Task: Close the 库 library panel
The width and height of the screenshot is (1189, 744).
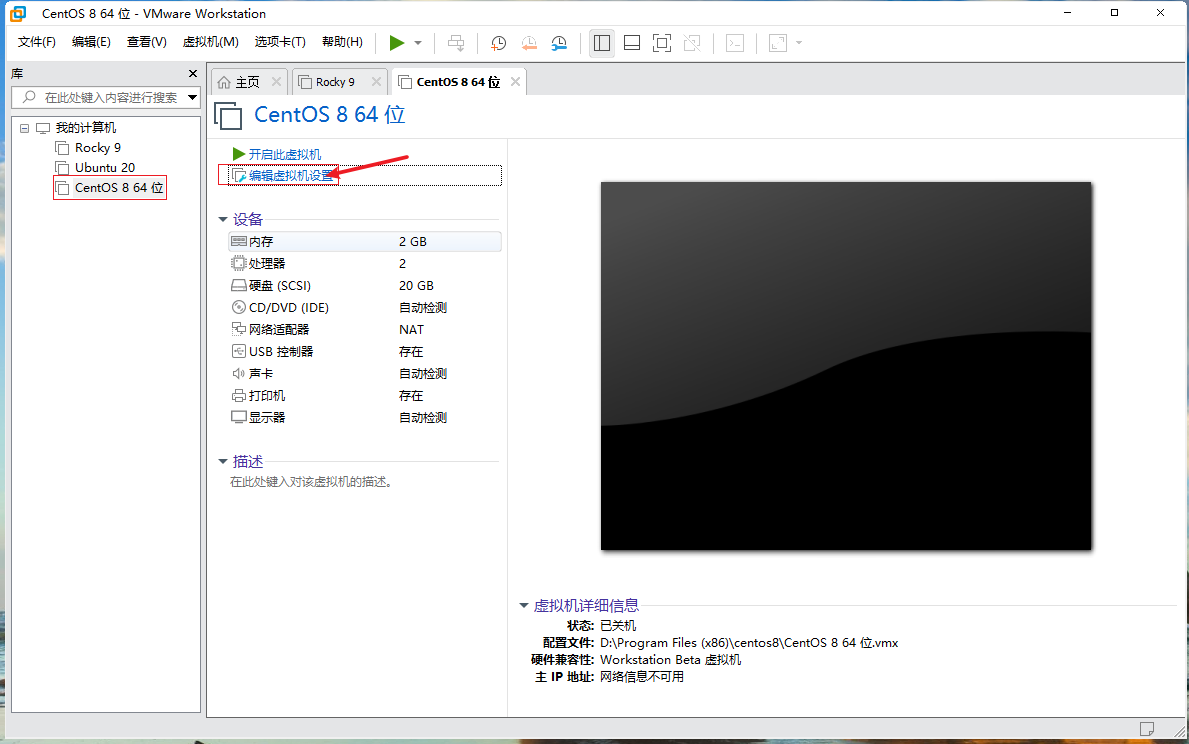Action: (193, 74)
